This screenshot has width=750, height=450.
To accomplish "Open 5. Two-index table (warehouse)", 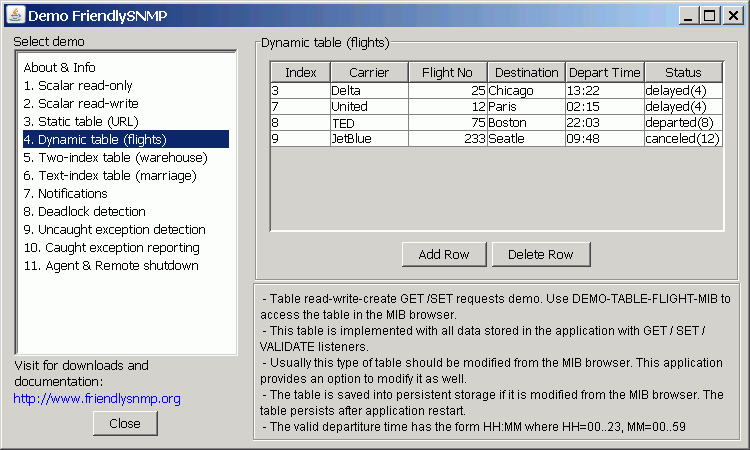I will point(126,157).
